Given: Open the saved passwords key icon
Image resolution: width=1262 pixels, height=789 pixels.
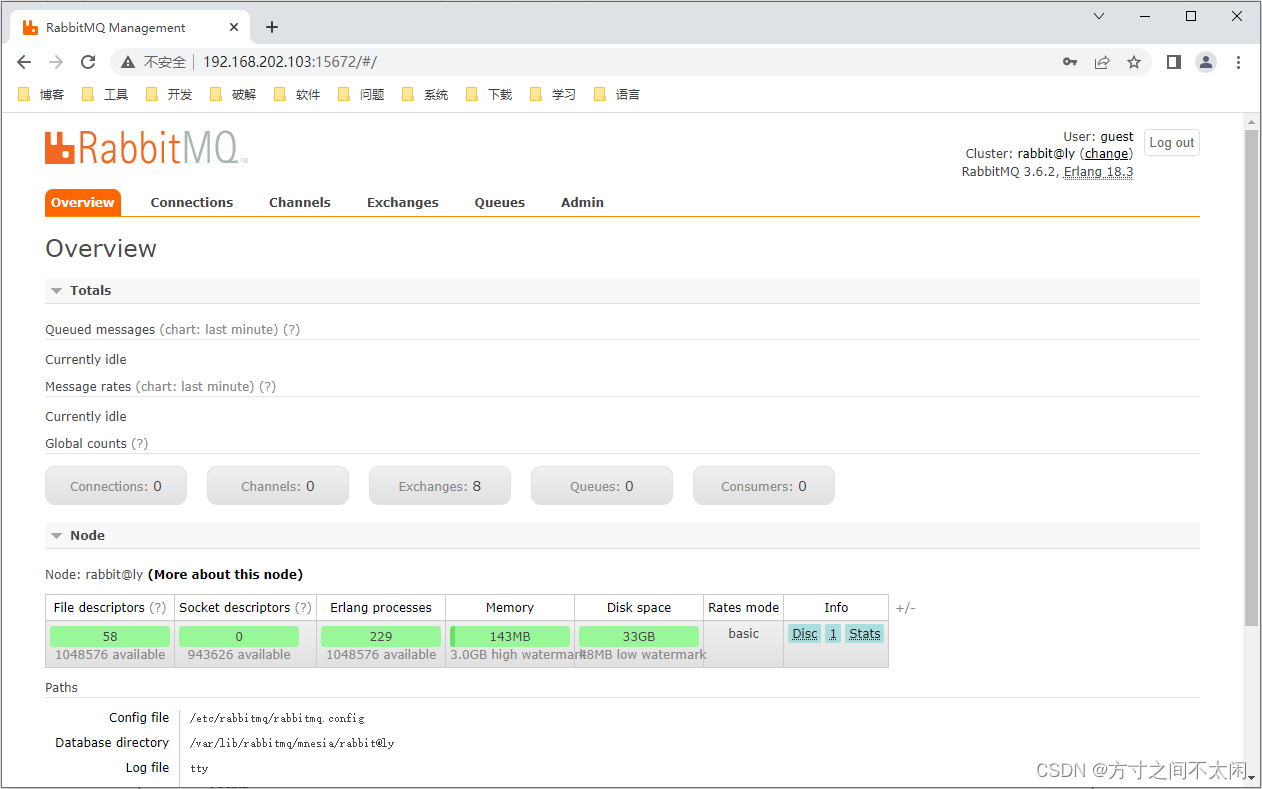Looking at the screenshot, I should 1070,62.
